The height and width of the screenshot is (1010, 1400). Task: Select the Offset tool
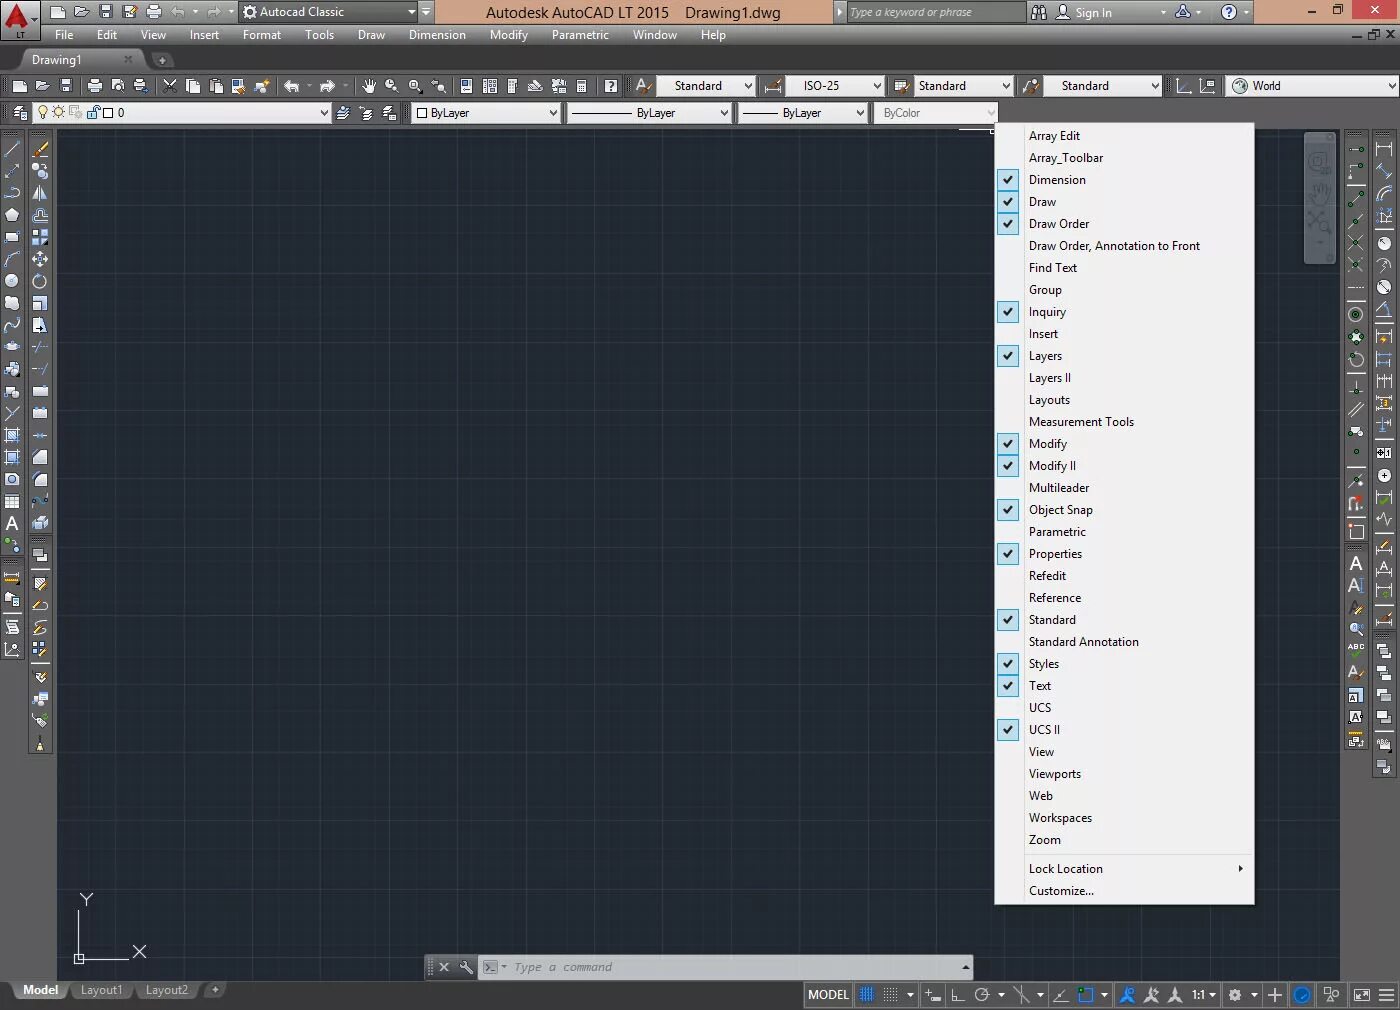coord(40,215)
